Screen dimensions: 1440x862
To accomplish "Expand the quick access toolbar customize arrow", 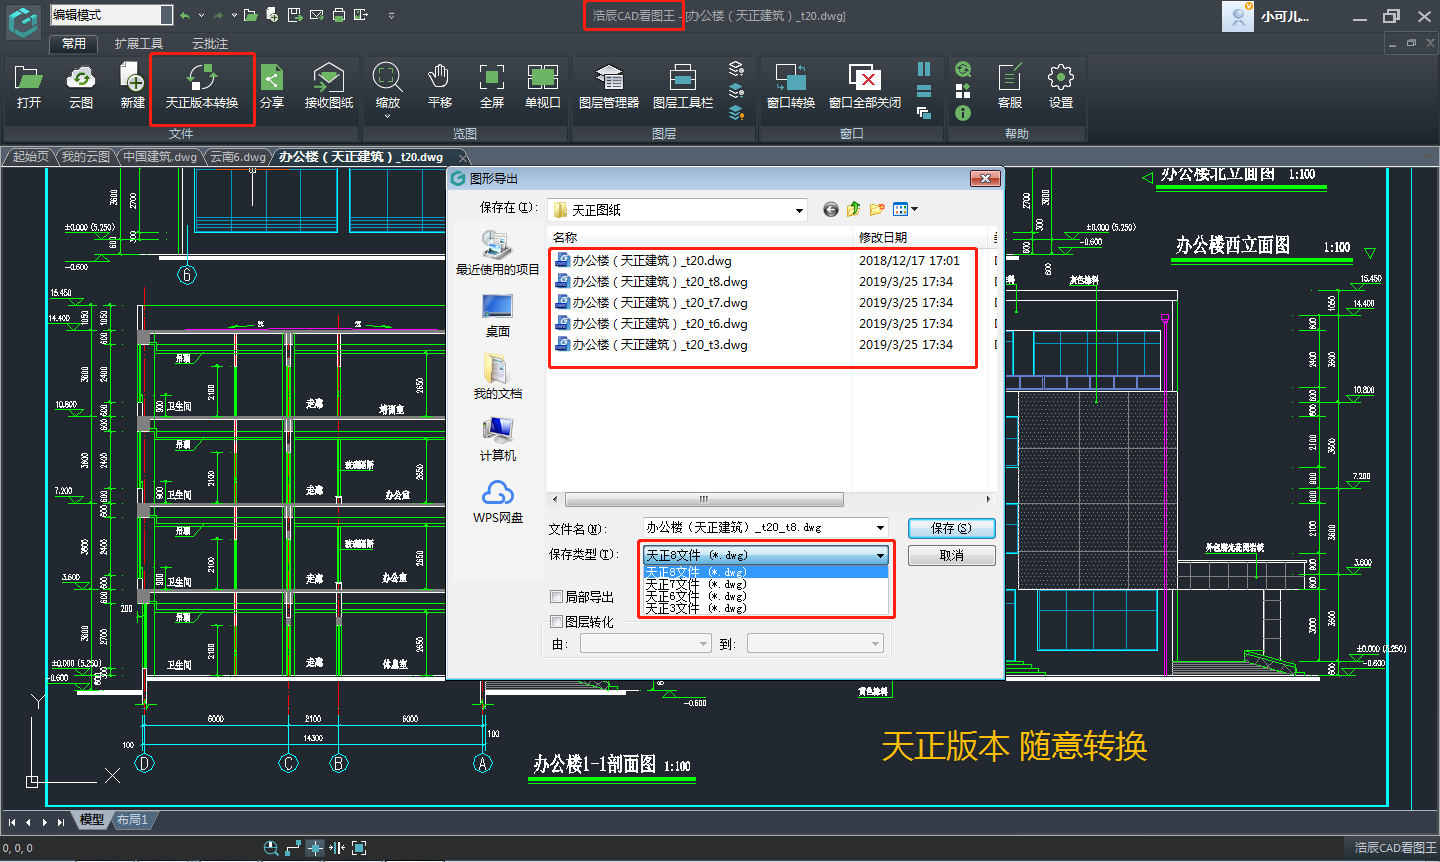I will point(391,15).
